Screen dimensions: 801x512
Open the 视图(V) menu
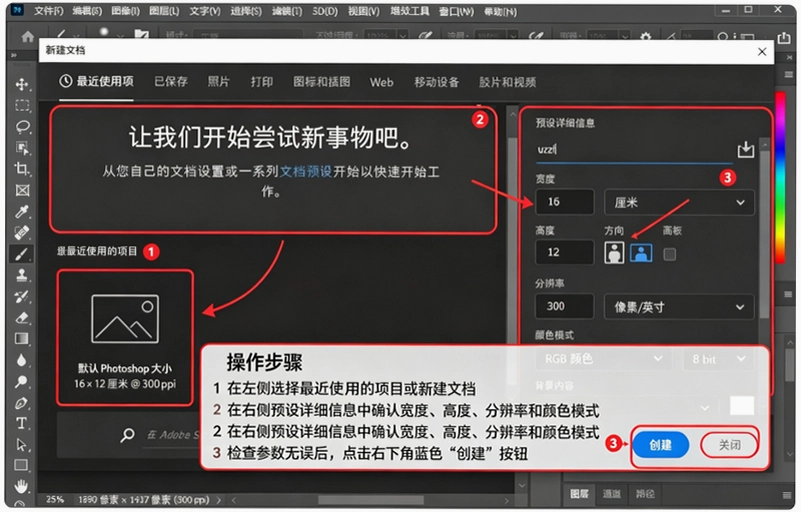click(363, 11)
